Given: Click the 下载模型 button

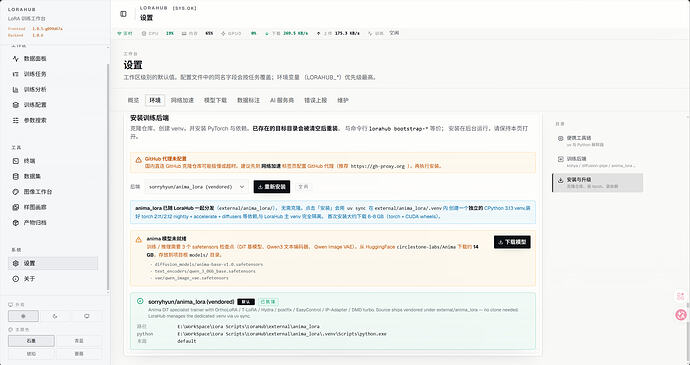Looking at the screenshot, I should [512, 242].
